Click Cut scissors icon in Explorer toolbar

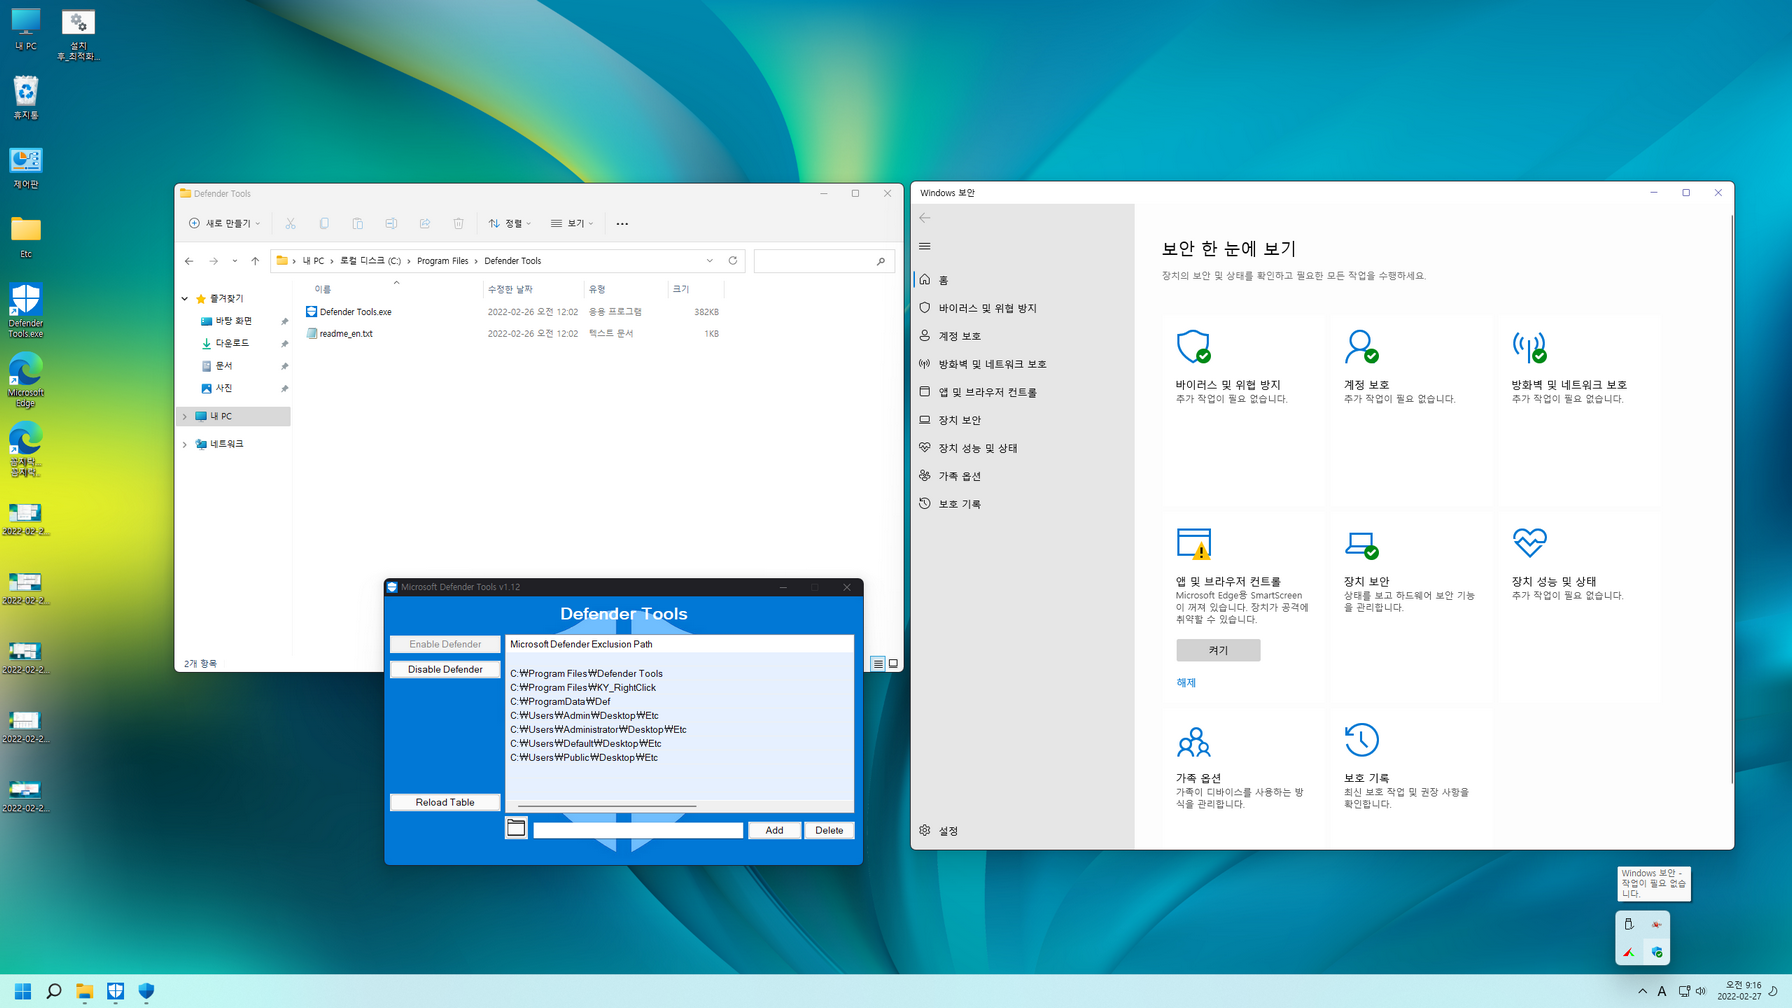click(x=290, y=223)
